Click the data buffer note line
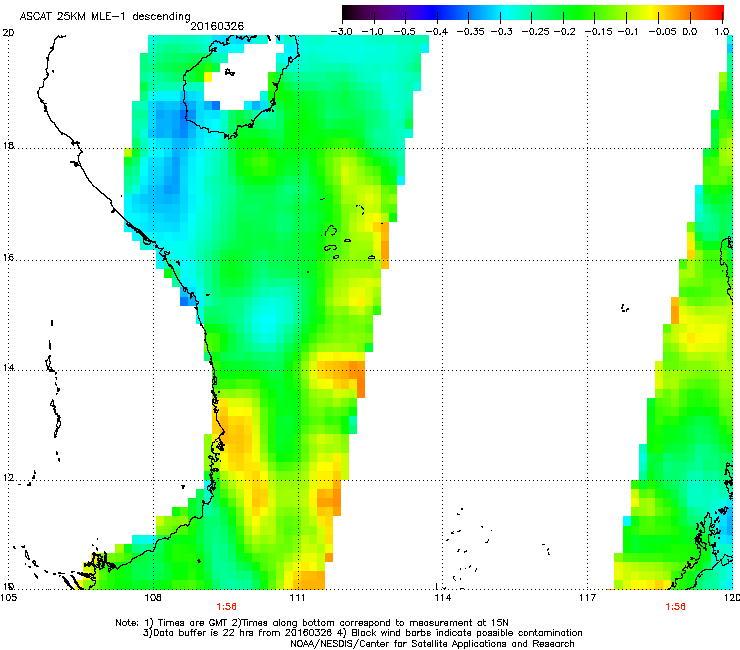 click(362, 633)
